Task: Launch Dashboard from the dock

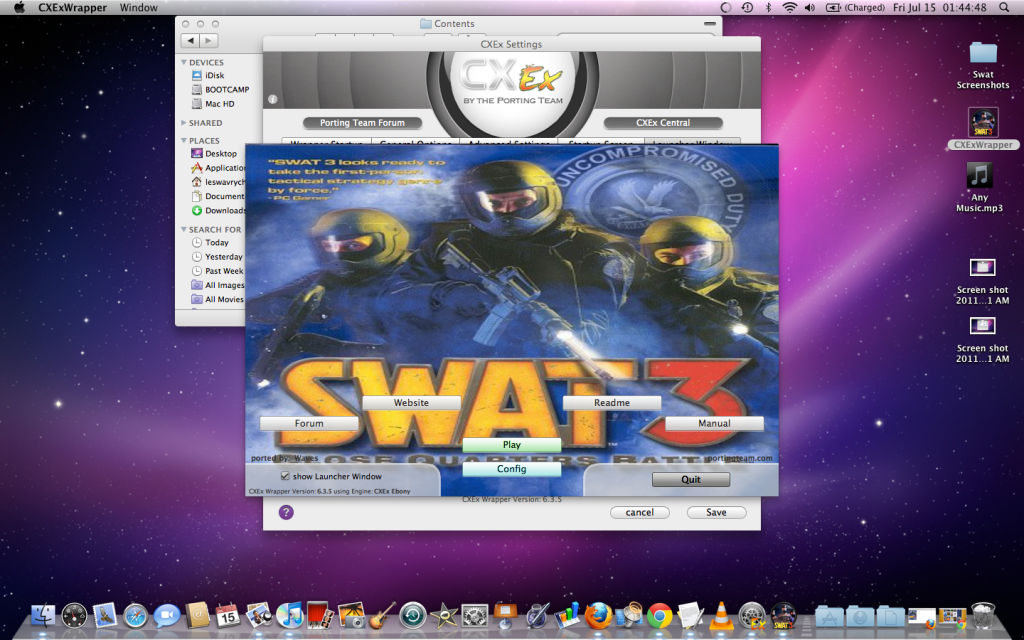Action: tap(74, 615)
